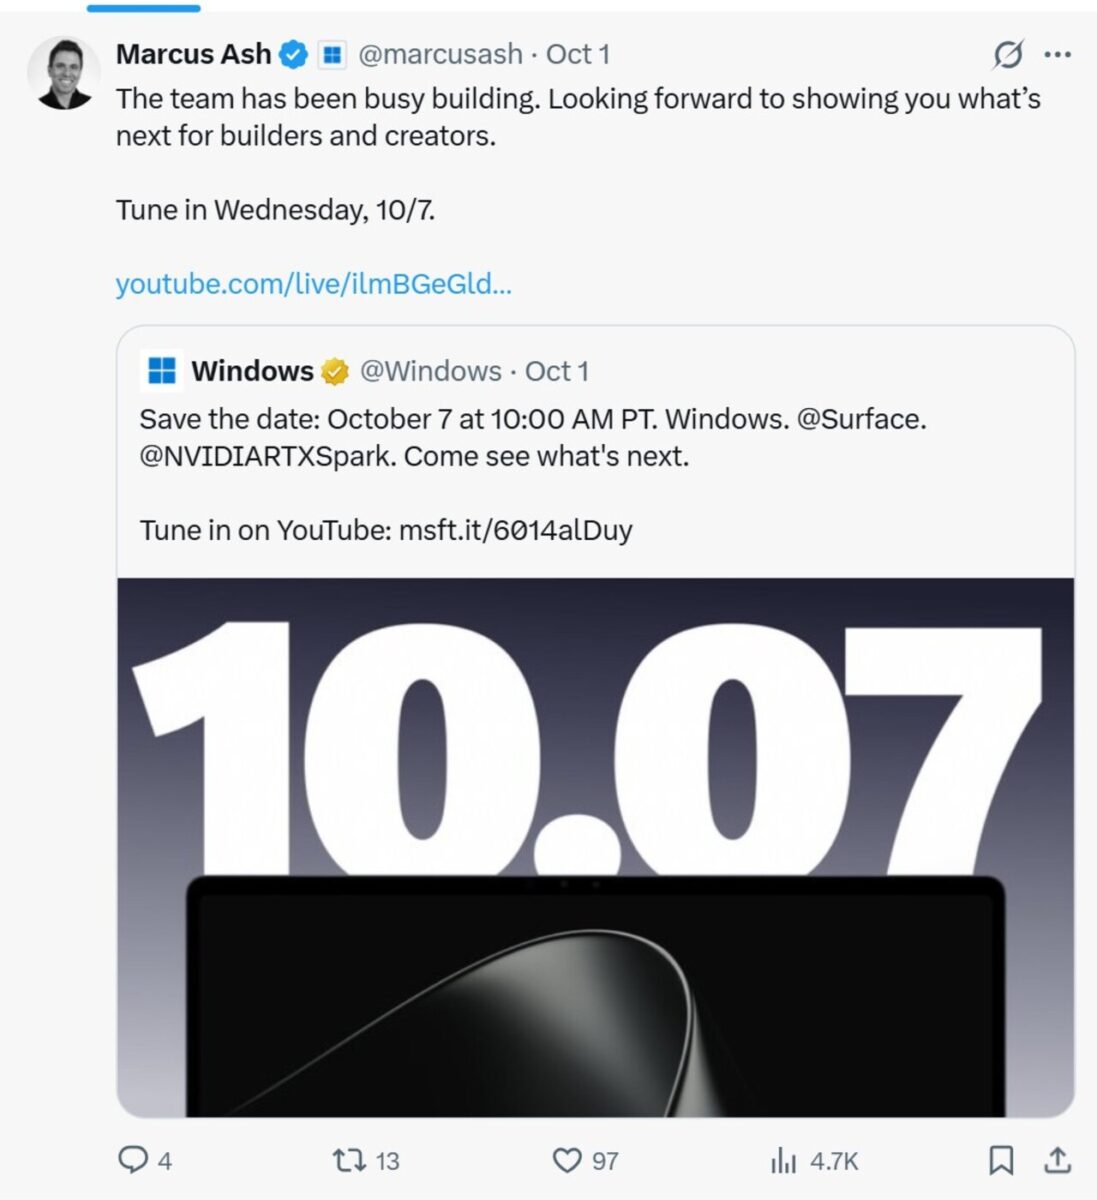Open Marcus Ash's profile picture
The width and height of the screenshot is (1097, 1200).
pyautogui.click(x=64, y=73)
